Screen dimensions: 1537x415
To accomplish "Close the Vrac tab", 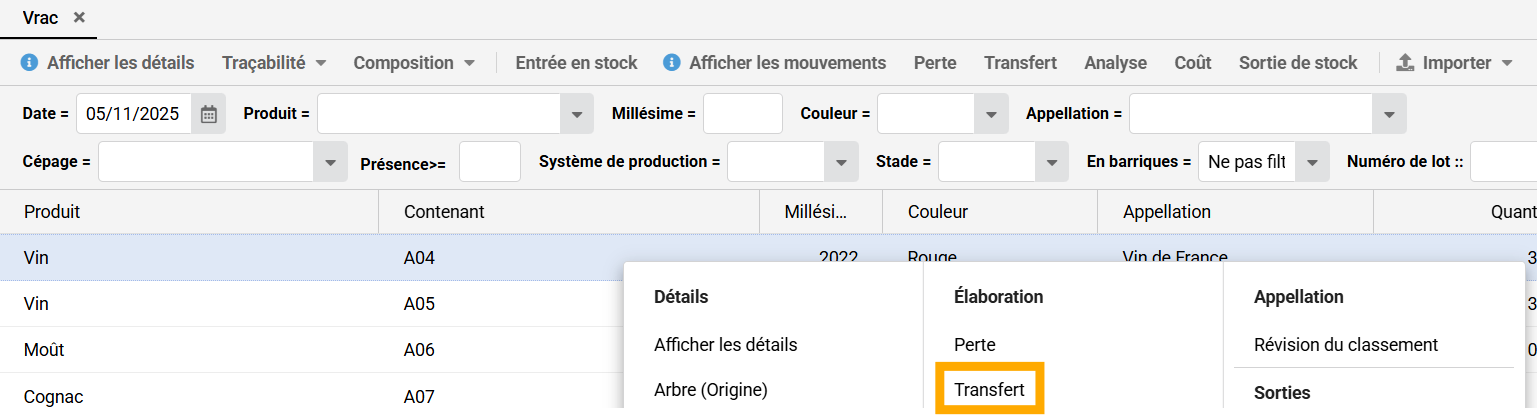I will 80,18.
